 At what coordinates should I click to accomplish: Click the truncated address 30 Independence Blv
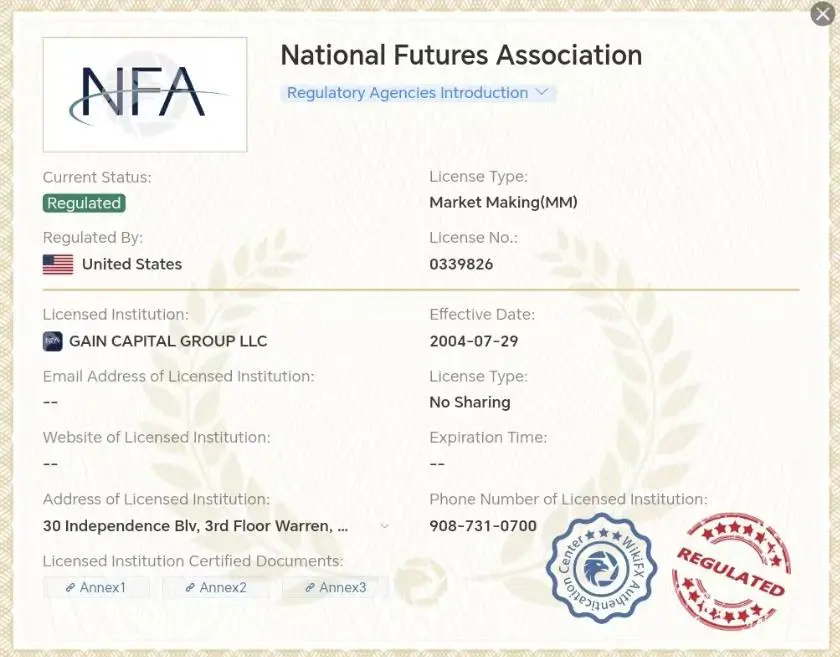tap(196, 526)
